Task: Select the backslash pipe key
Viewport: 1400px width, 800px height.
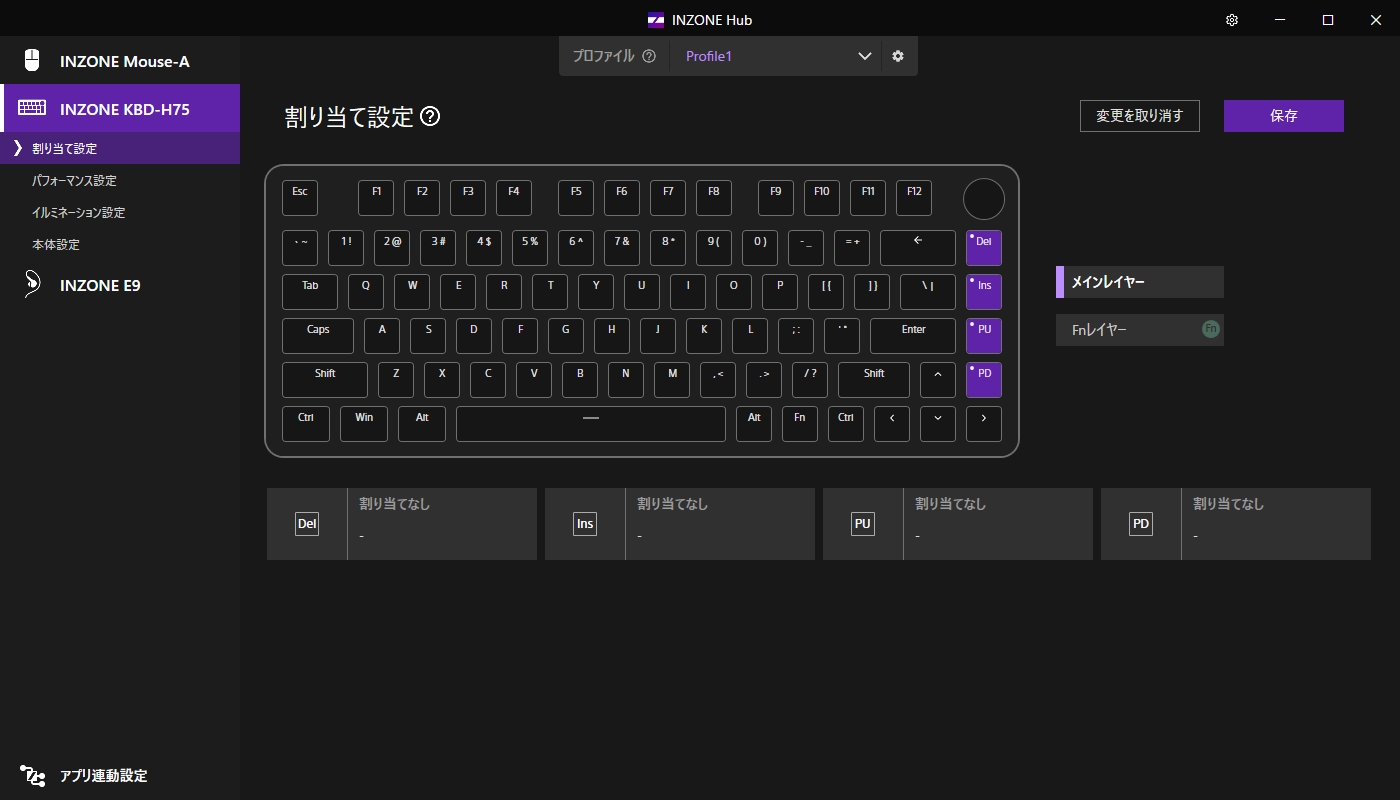Action: click(928, 292)
